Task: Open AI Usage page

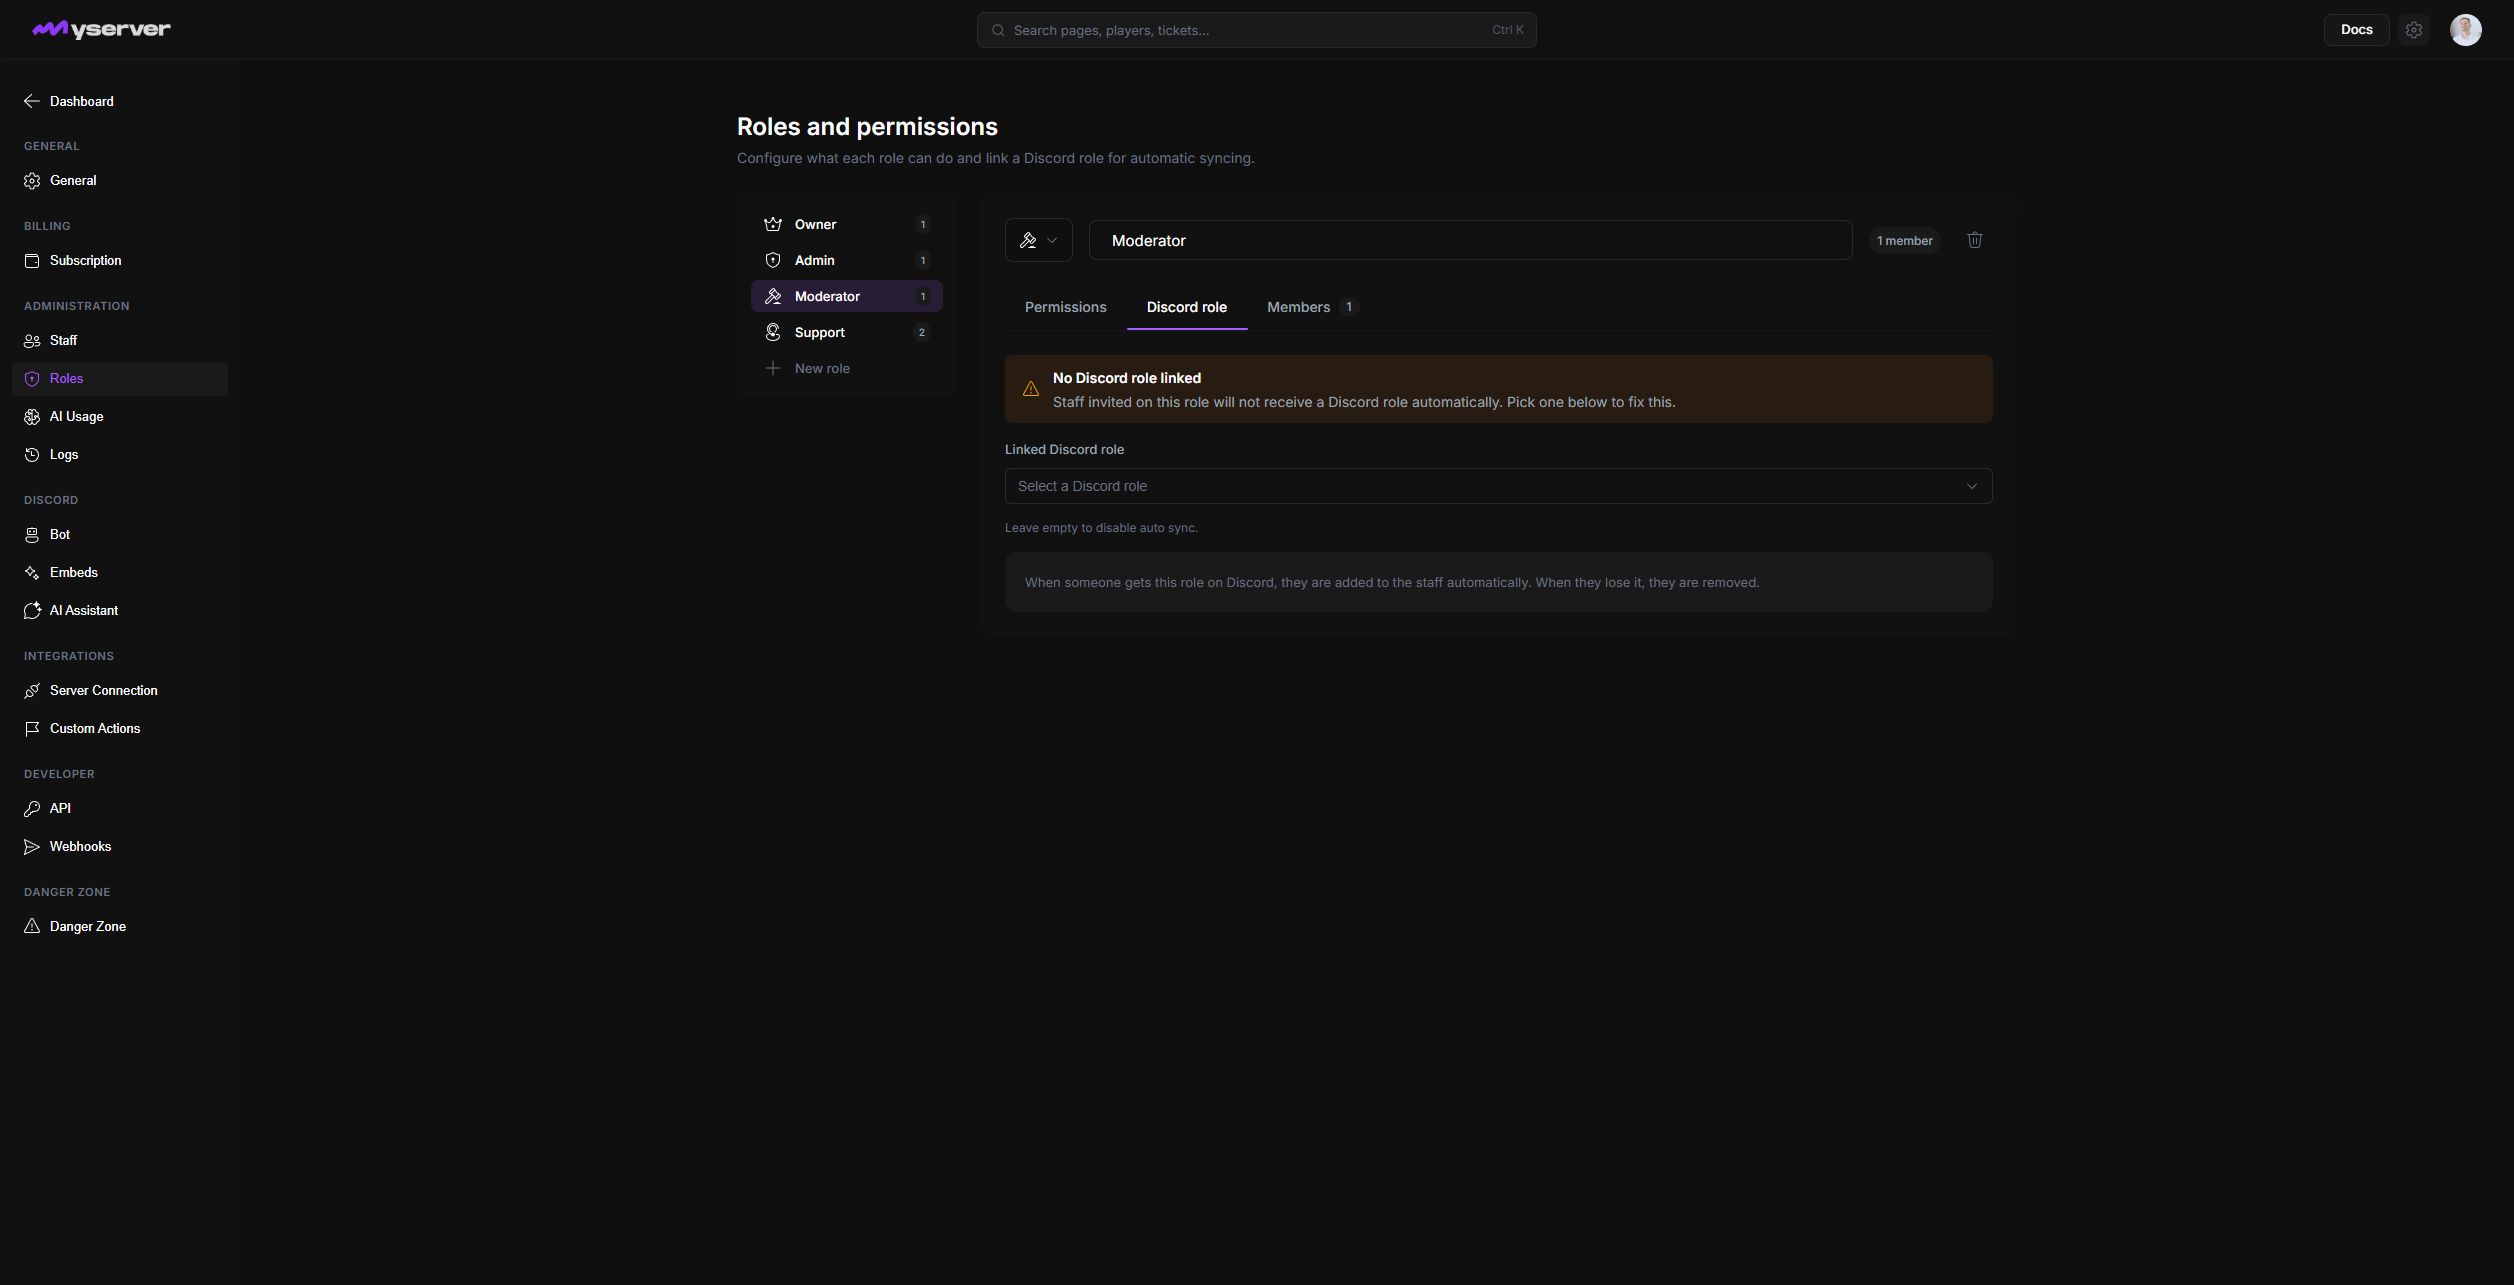Action: (x=120, y=417)
